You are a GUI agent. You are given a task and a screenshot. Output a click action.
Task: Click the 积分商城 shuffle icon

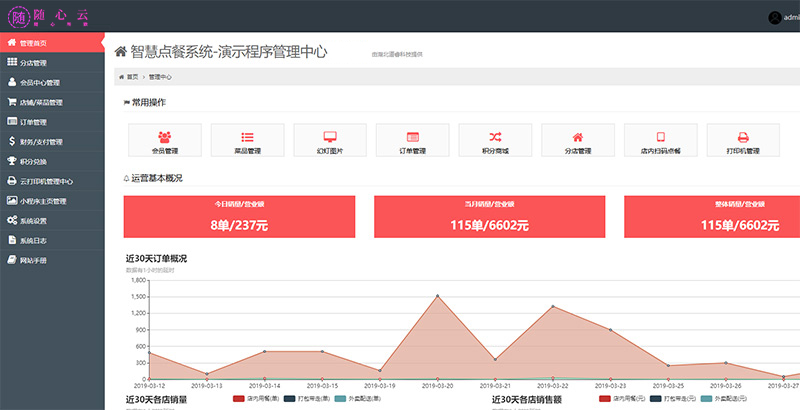(x=495, y=137)
